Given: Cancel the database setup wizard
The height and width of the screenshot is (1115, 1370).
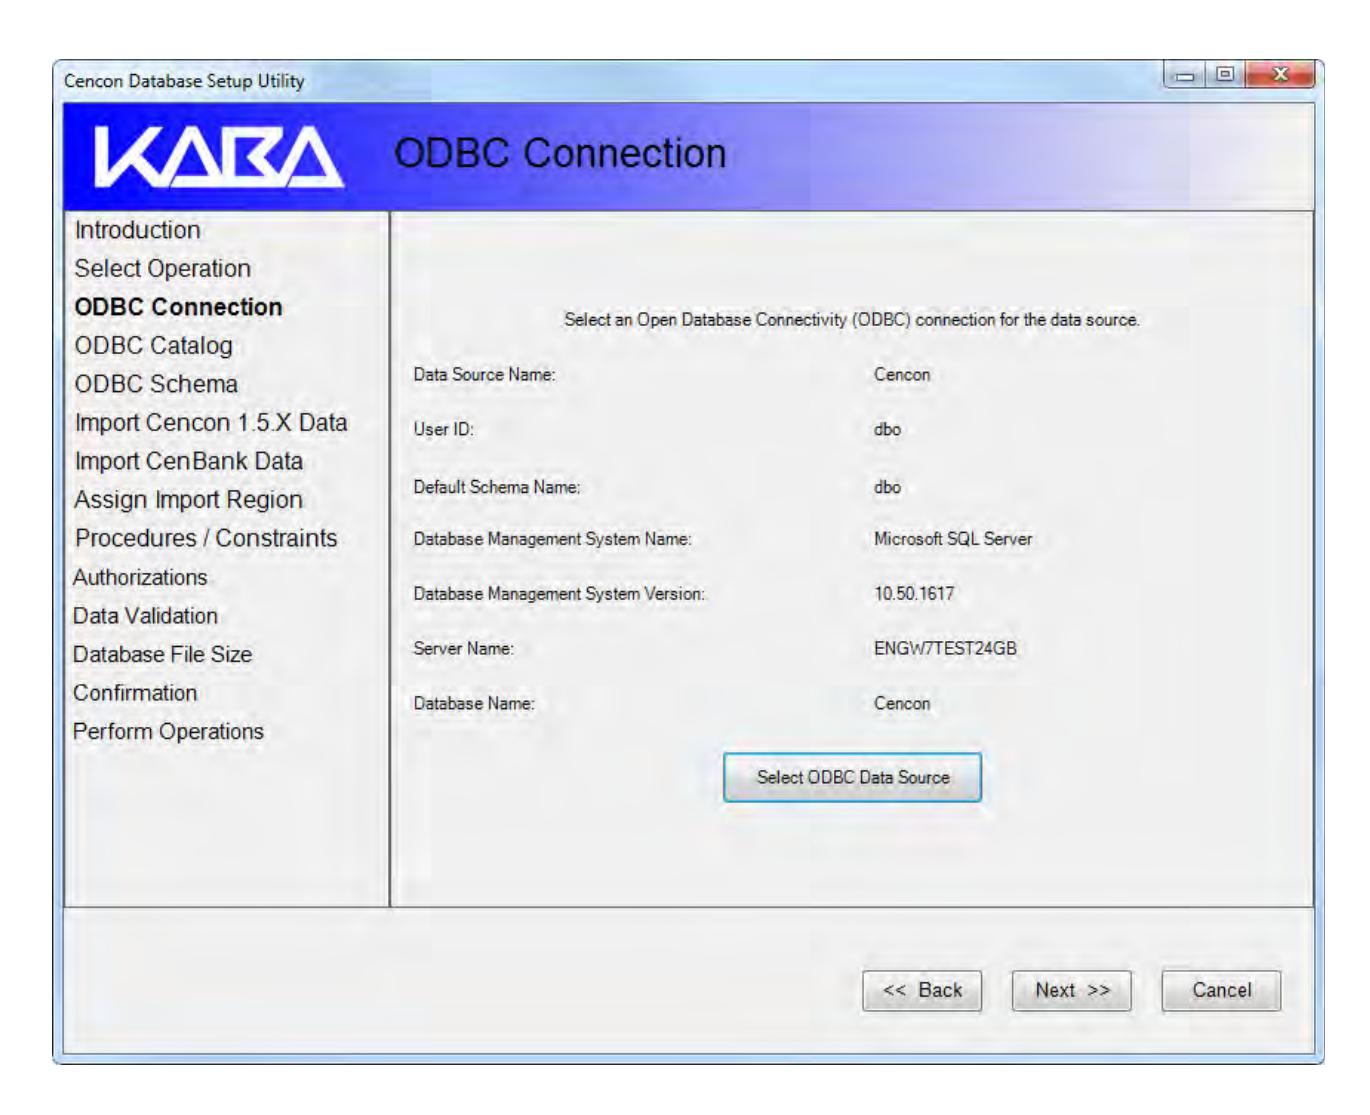Looking at the screenshot, I should tap(1221, 990).
